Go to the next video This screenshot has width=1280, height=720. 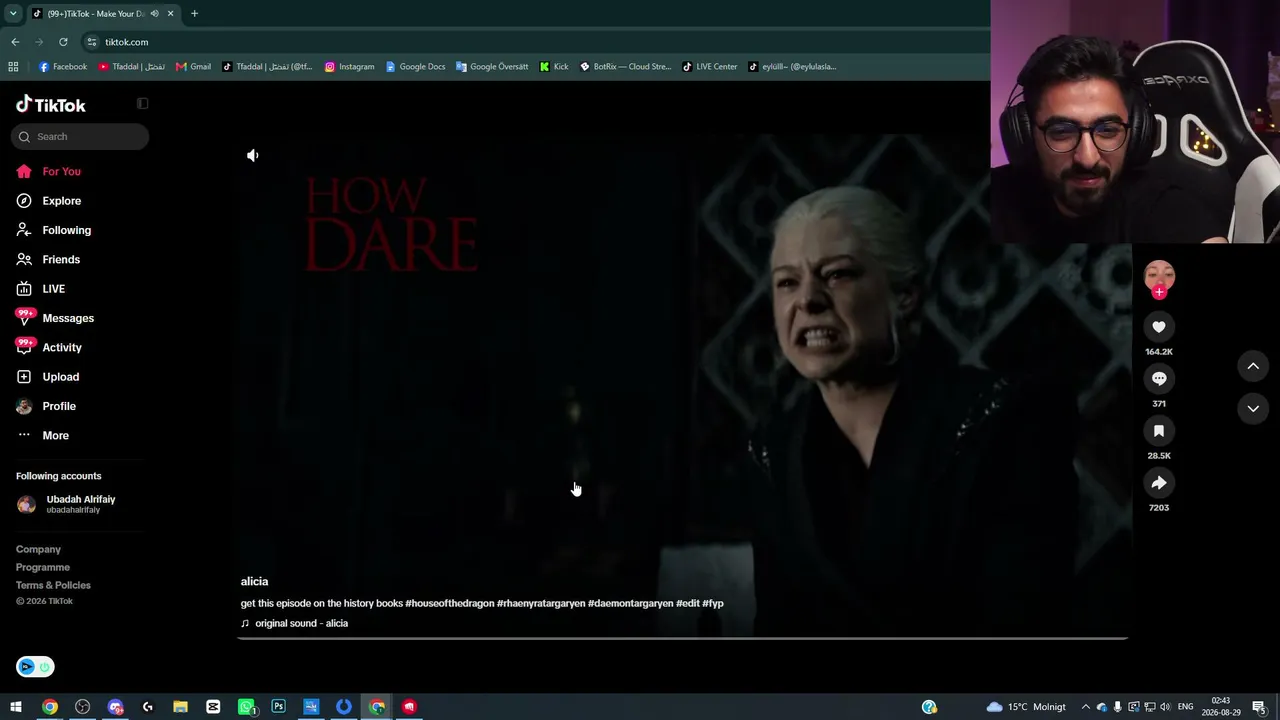pyautogui.click(x=1253, y=408)
